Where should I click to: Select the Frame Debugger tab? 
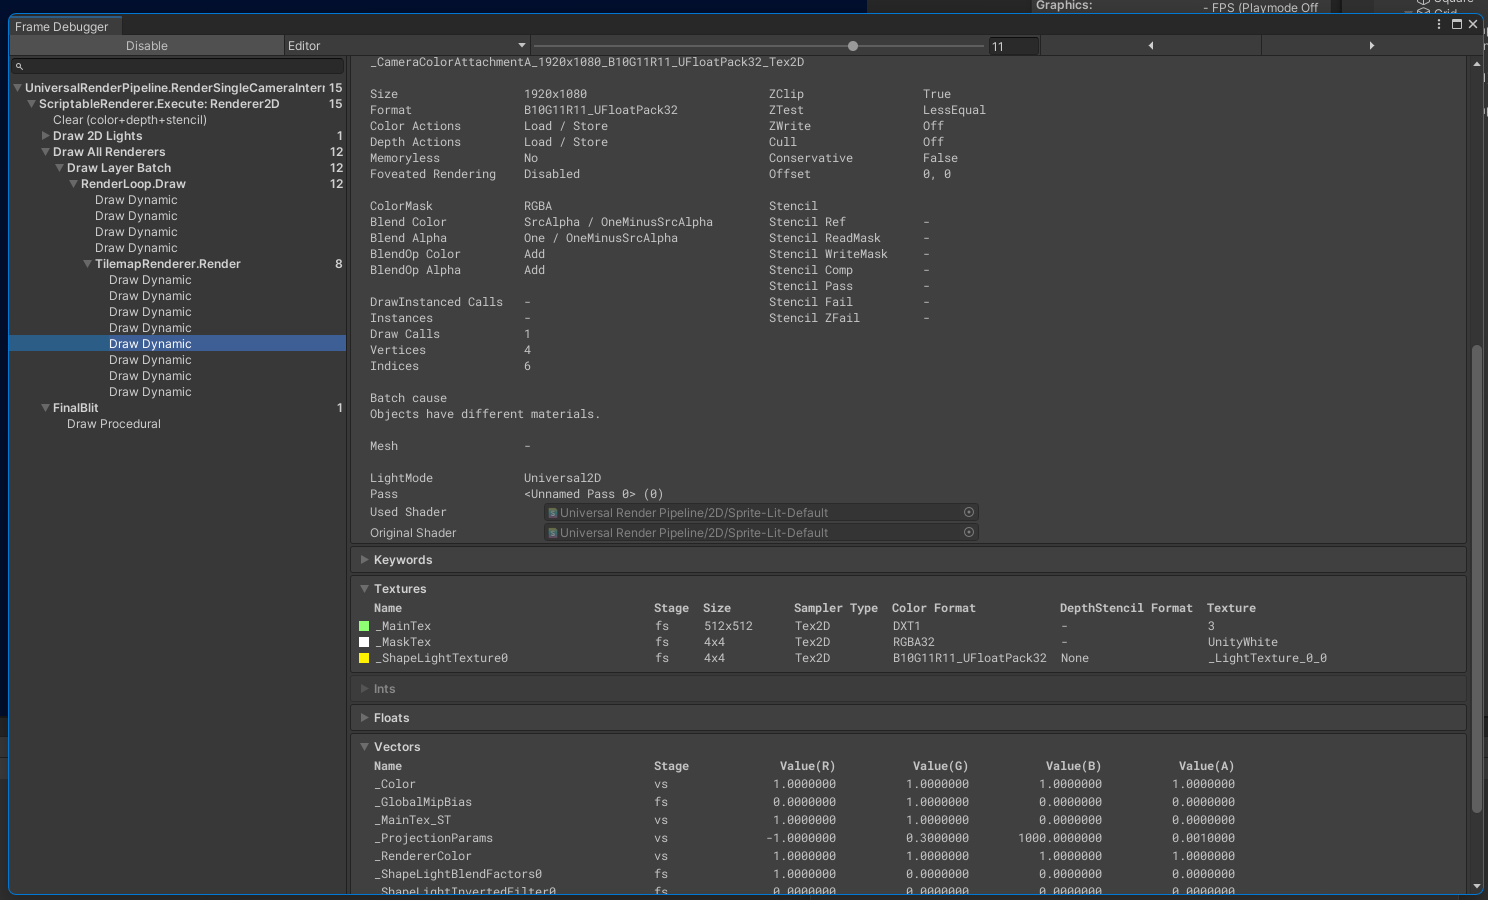pyautogui.click(x=62, y=27)
